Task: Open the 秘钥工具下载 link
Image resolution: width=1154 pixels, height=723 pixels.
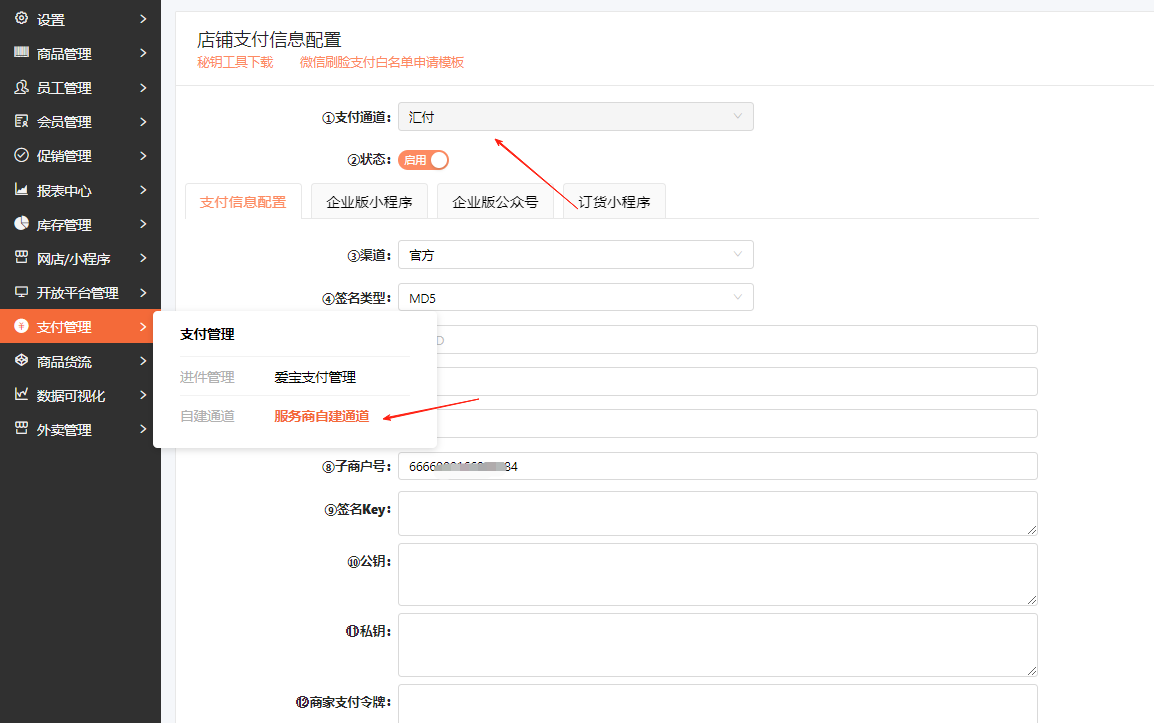Action: coord(235,63)
